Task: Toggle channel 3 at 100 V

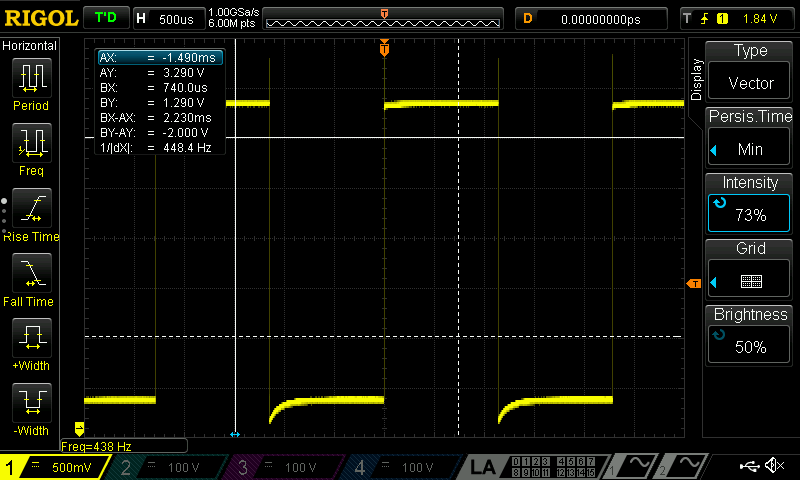Action: (285, 467)
